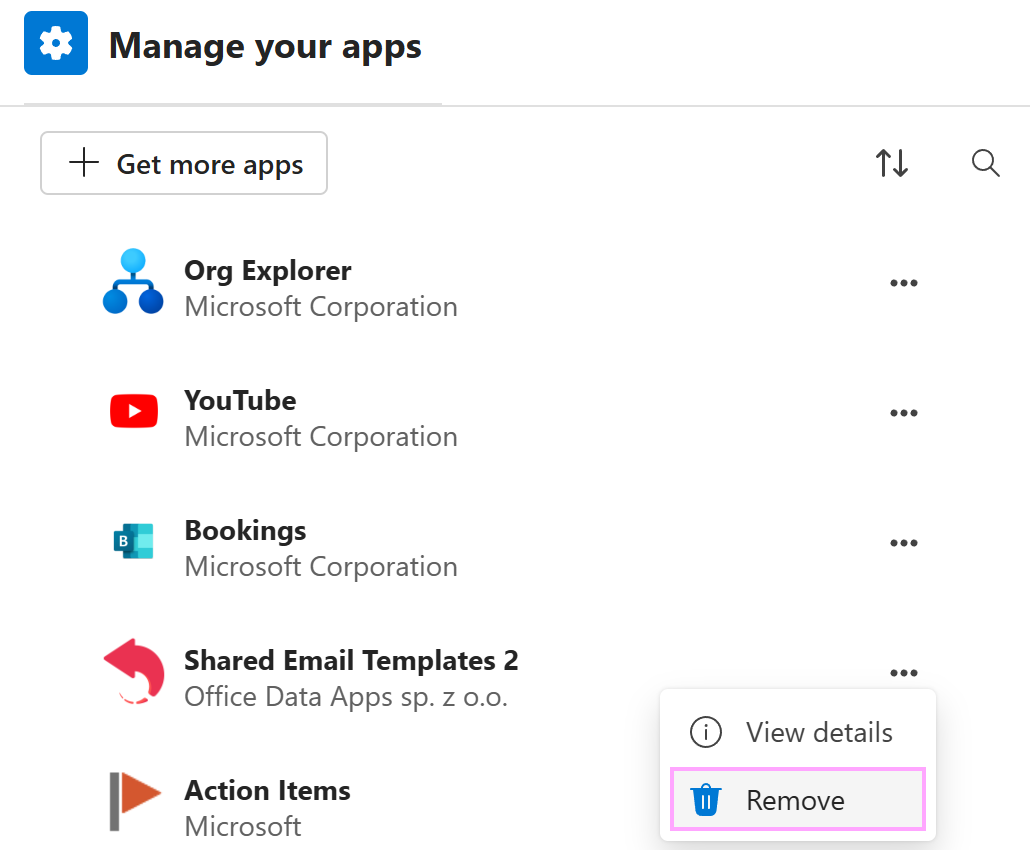Select the YouTube app icon
The image size is (1030, 850).
pos(134,411)
